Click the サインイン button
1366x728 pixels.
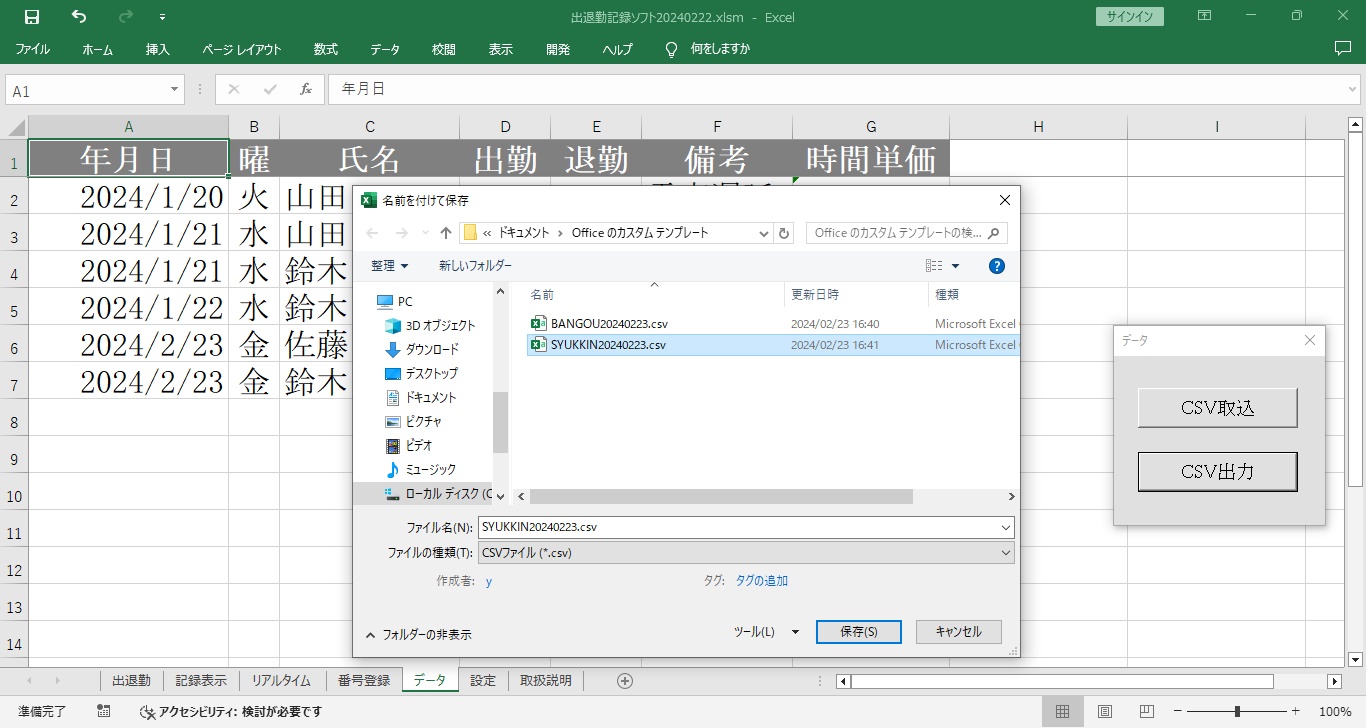(1129, 16)
